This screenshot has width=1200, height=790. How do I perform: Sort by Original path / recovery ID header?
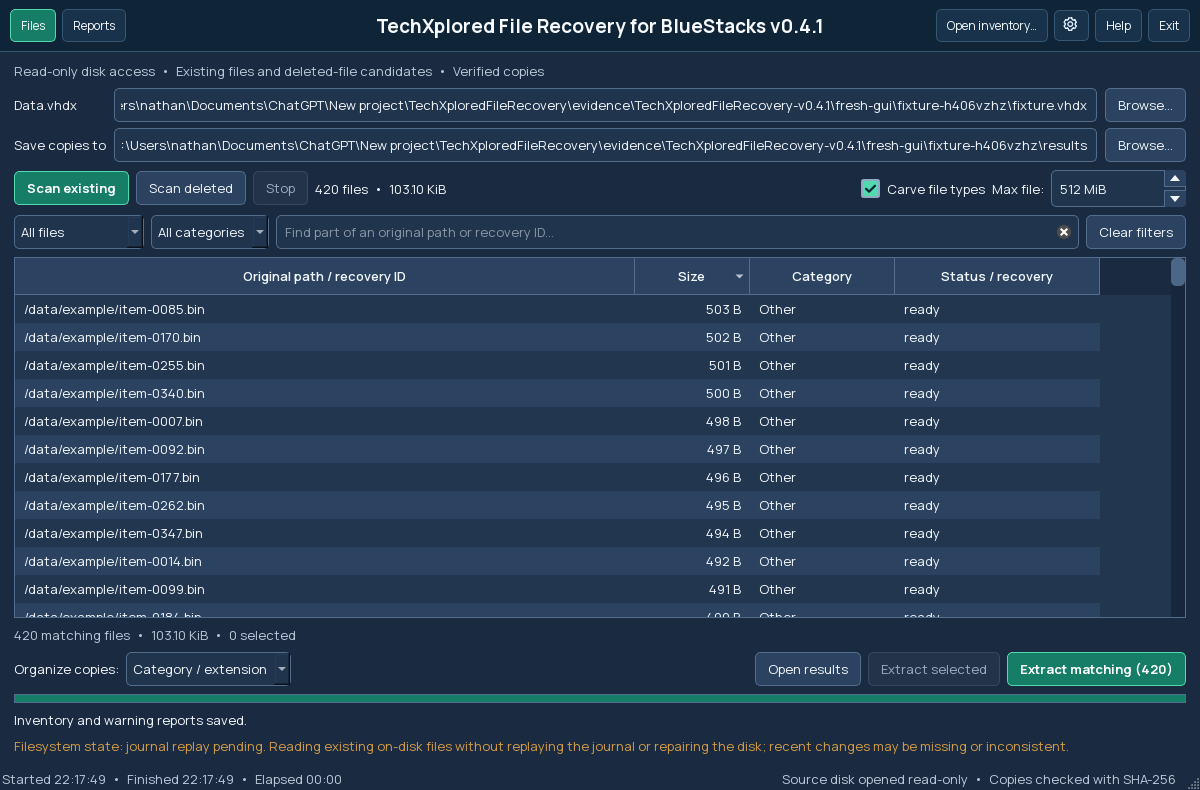click(x=324, y=276)
